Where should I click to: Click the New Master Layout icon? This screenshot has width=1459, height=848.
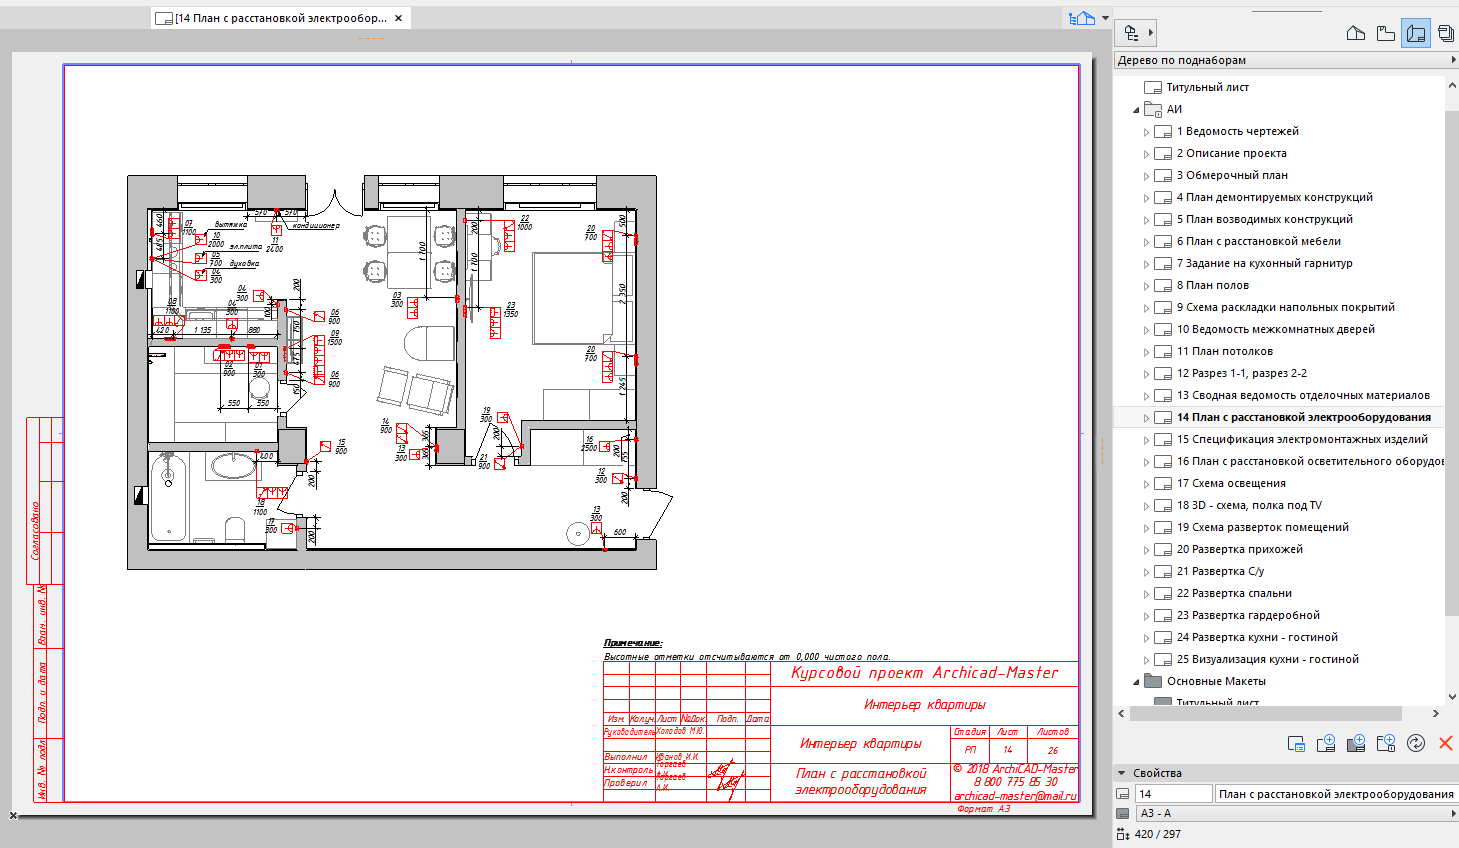tap(1356, 743)
